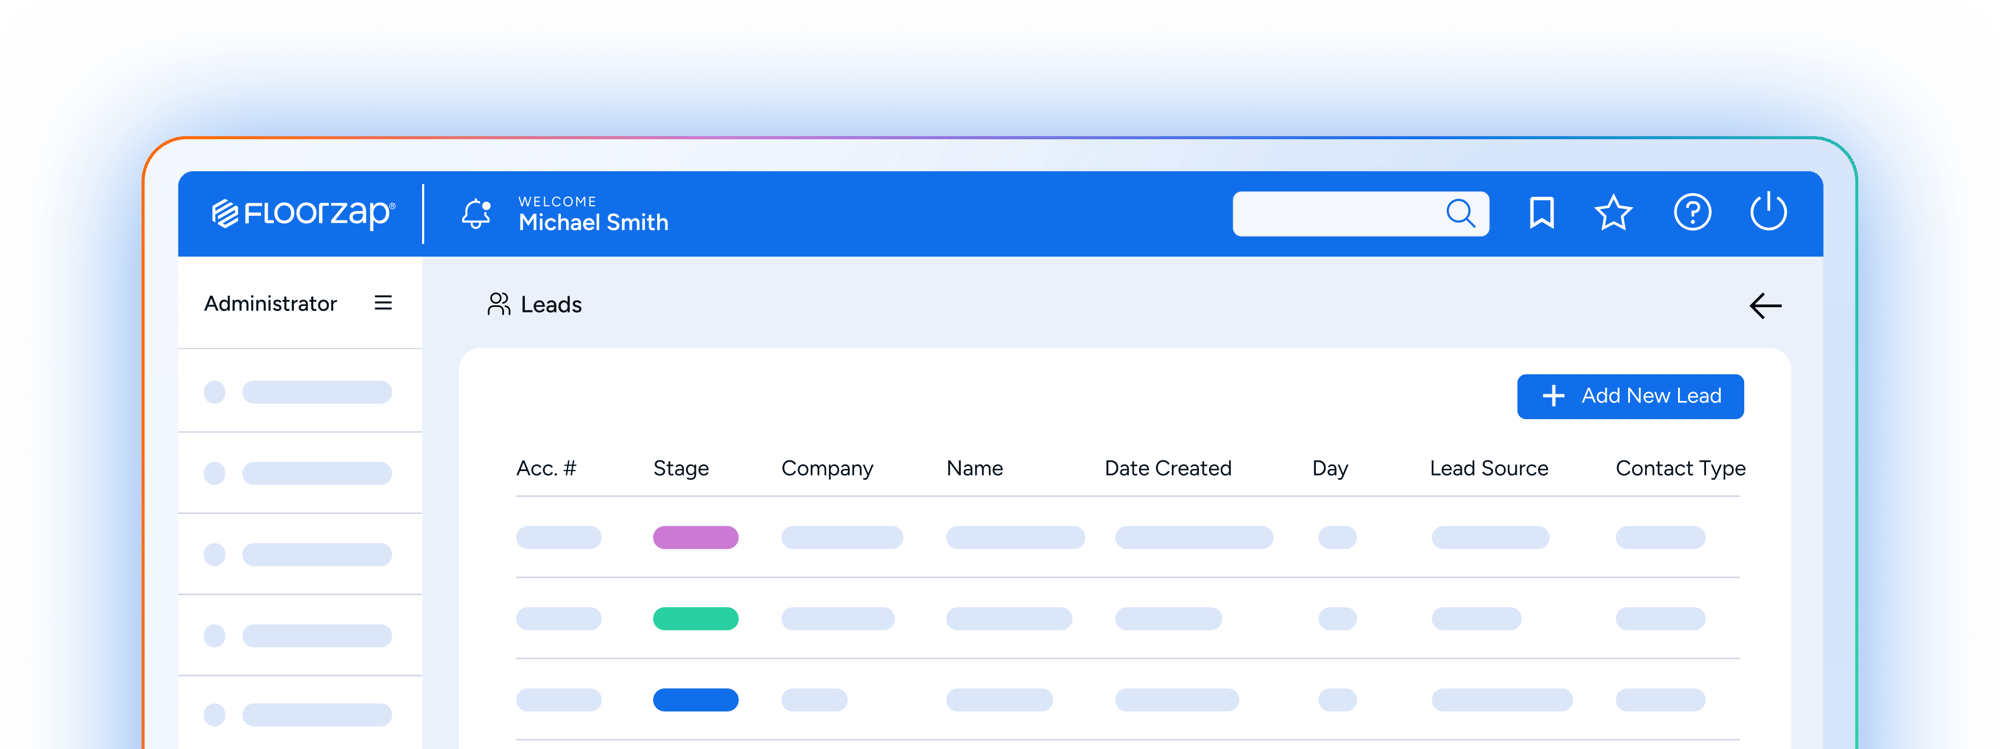
Task: Open the third sidebar menu item
Action: click(300, 554)
